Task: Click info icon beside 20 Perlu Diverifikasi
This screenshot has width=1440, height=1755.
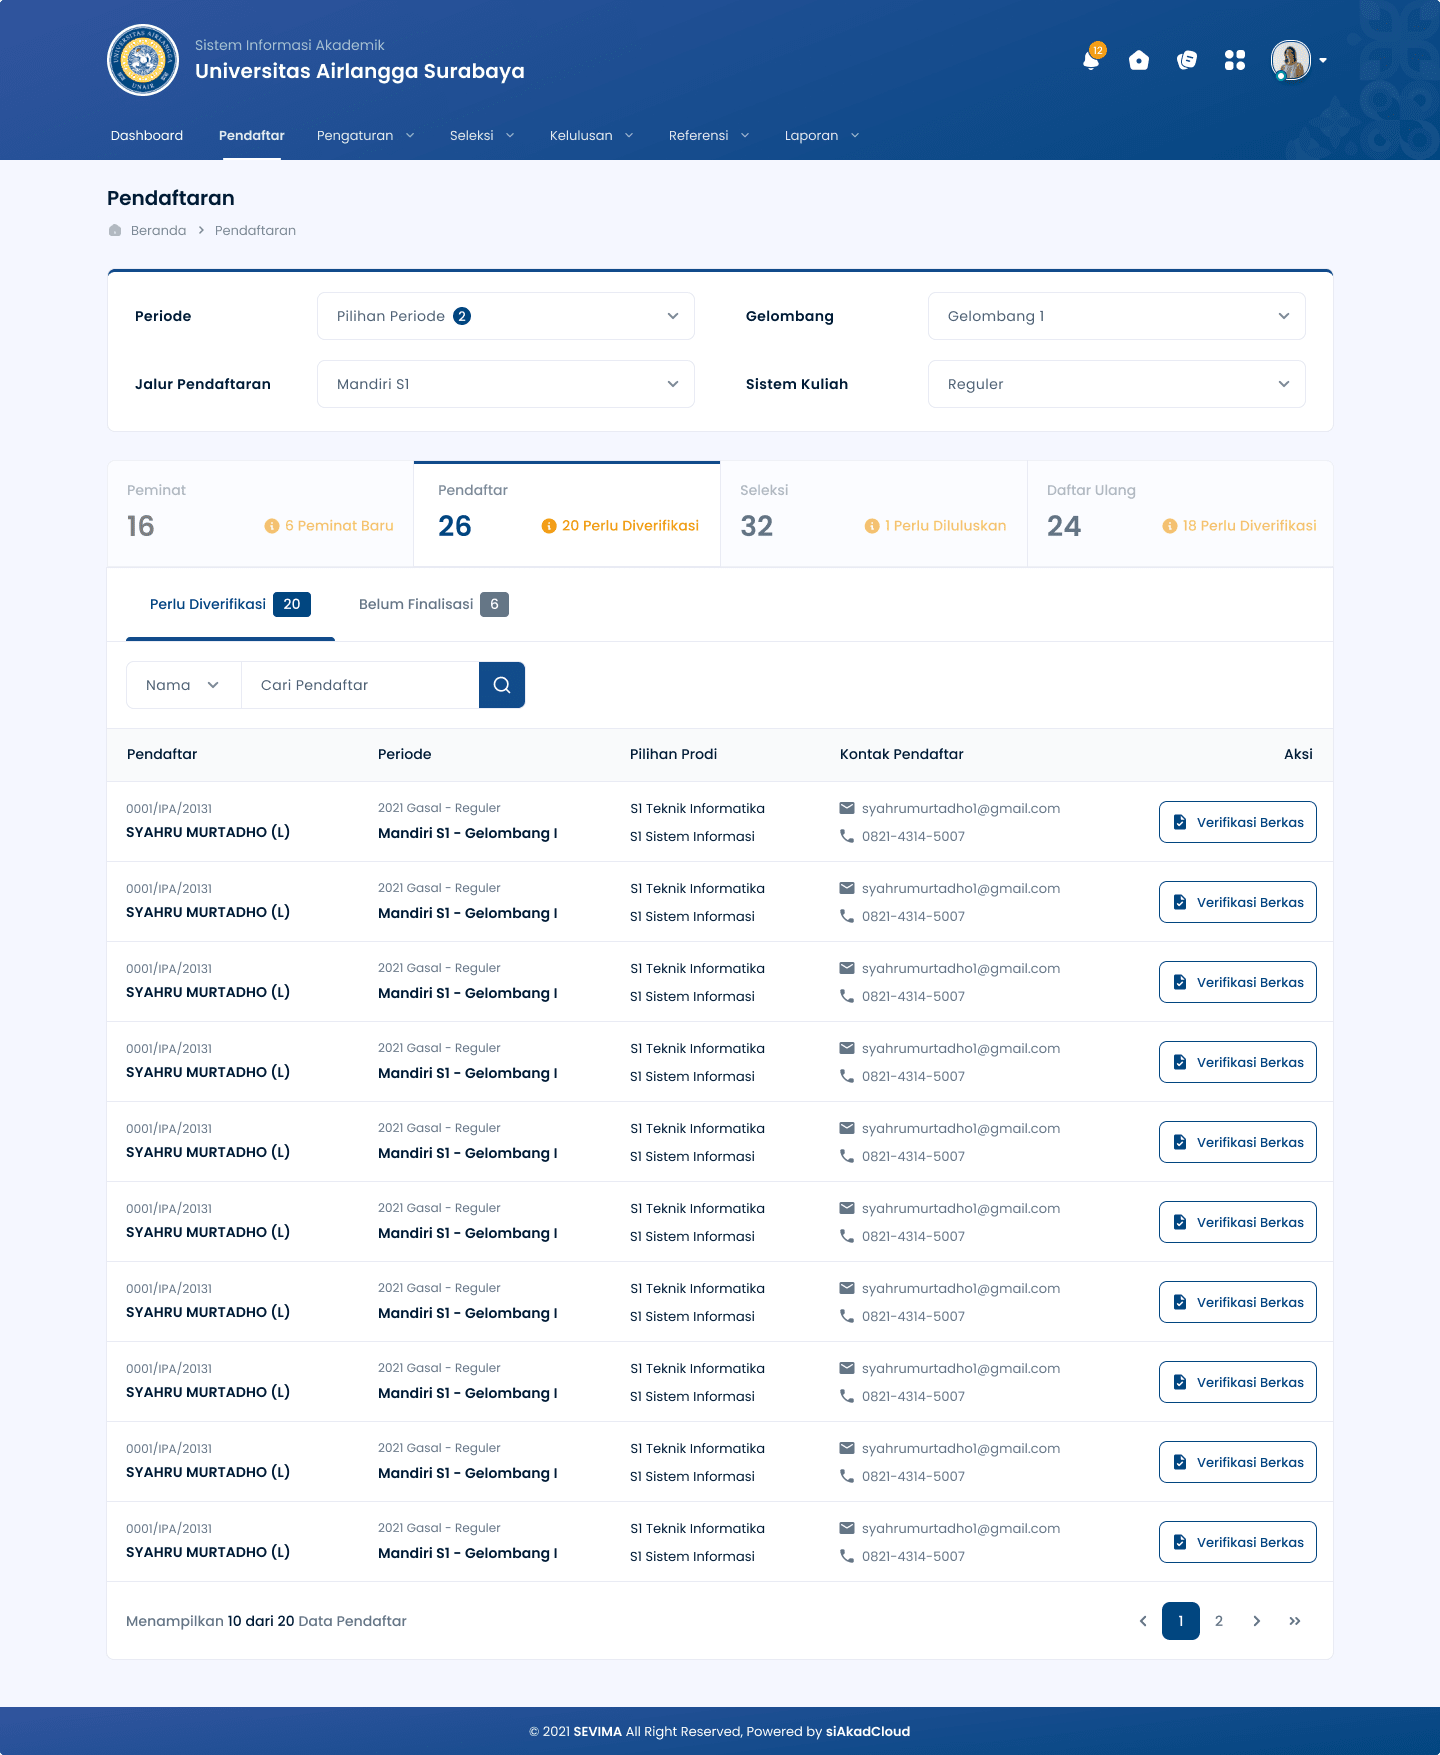Action: click(549, 526)
